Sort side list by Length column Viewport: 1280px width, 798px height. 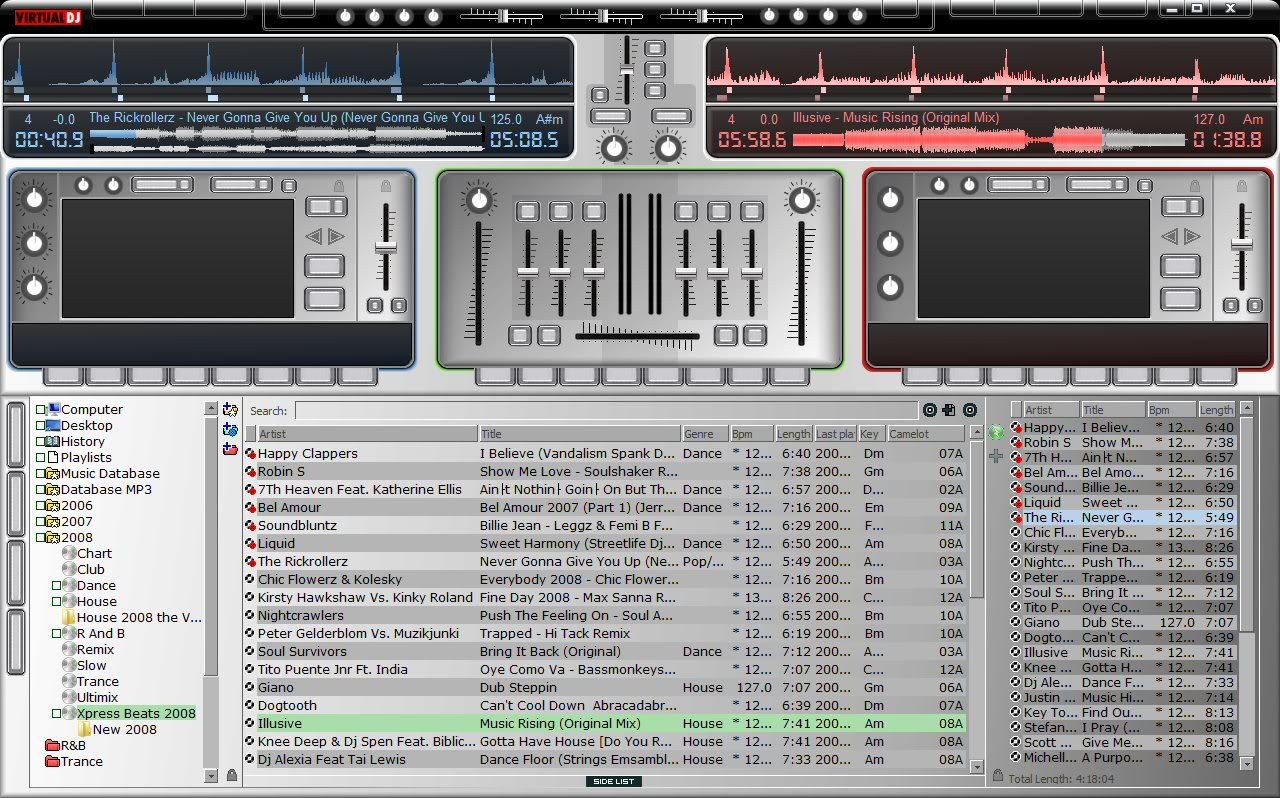click(1217, 410)
